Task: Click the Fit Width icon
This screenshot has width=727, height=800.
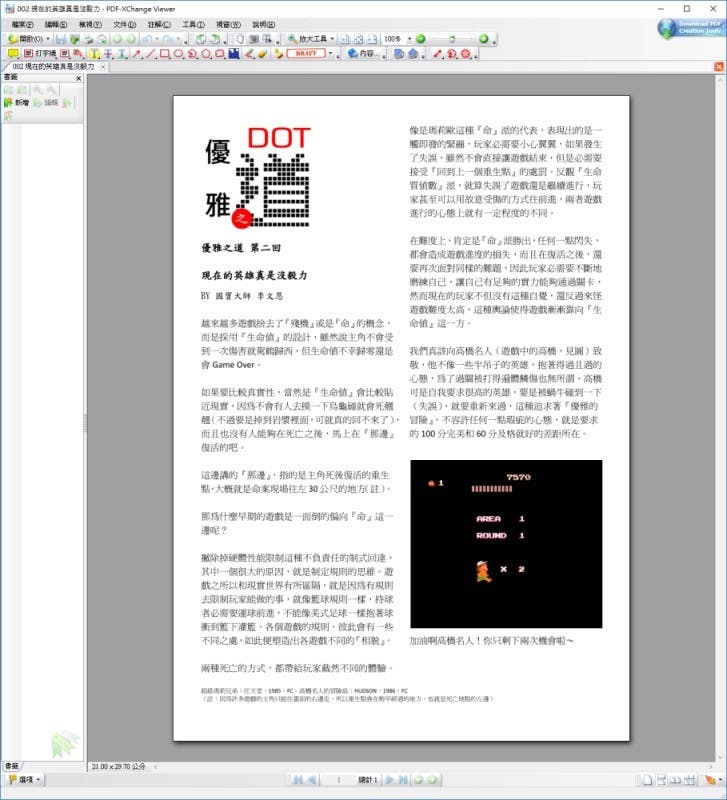Action: [x=372, y=39]
